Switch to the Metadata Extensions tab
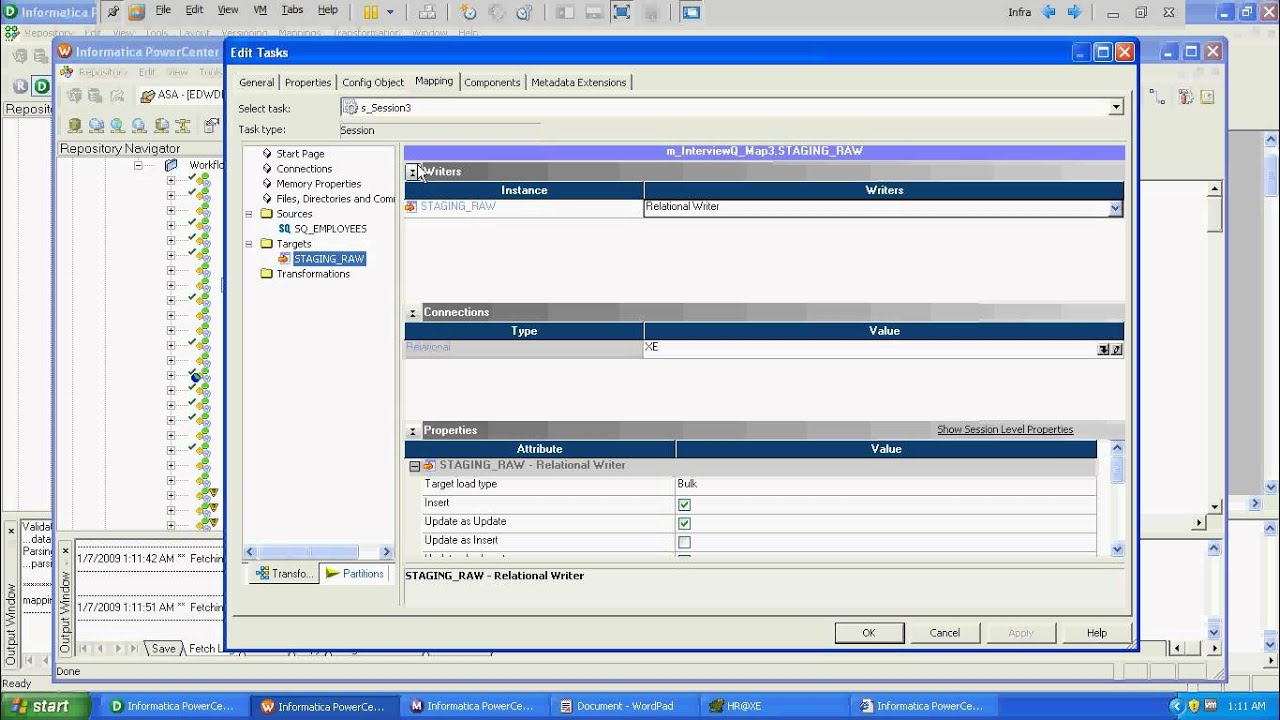This screenshot has width=1280, height=720. [x=579, y=82]
